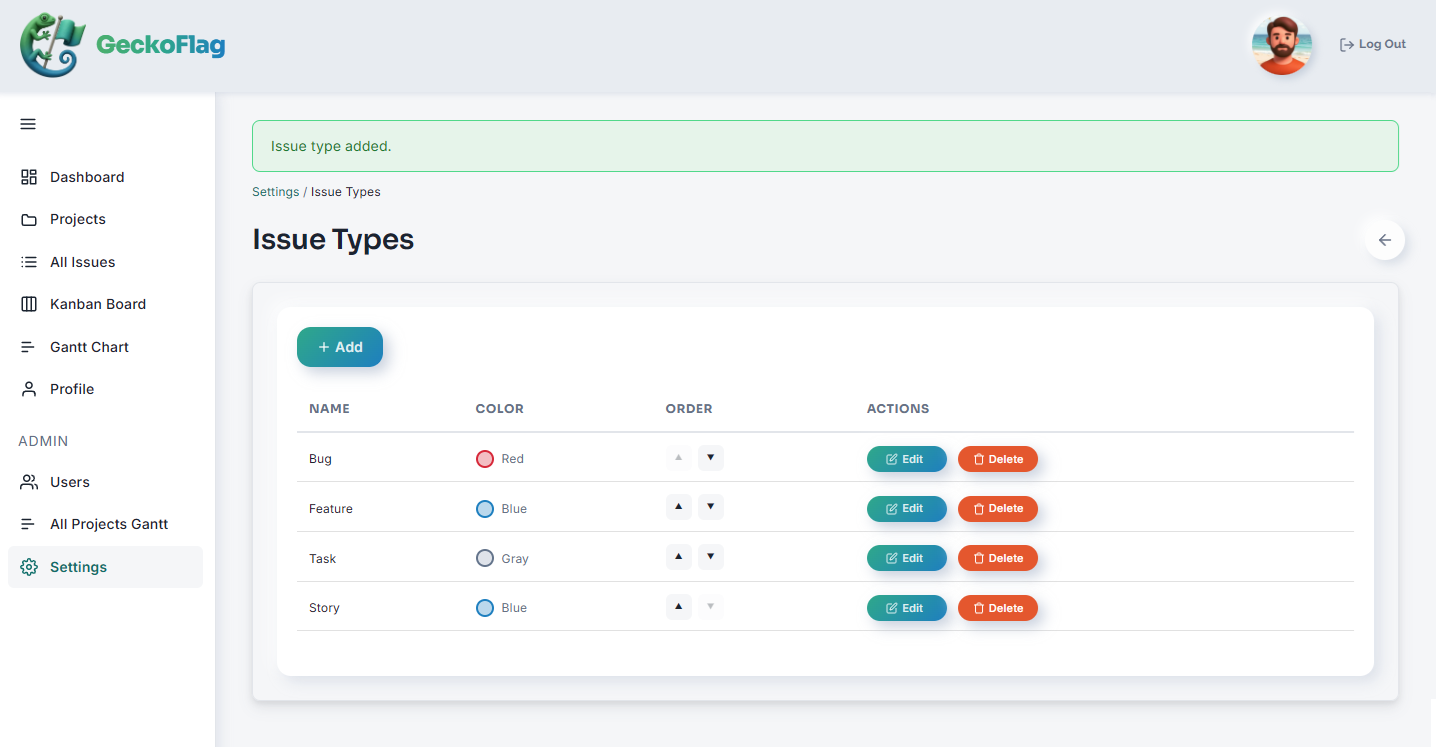Delete the Task issue type
This screenshot has height=747, width=1436.
998,558
